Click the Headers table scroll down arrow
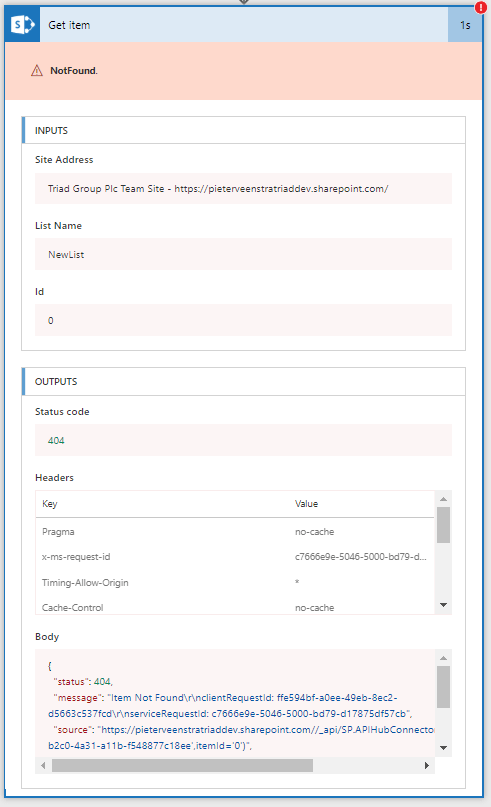The width and height of the screenshot is (491, 807). [444, 605]
